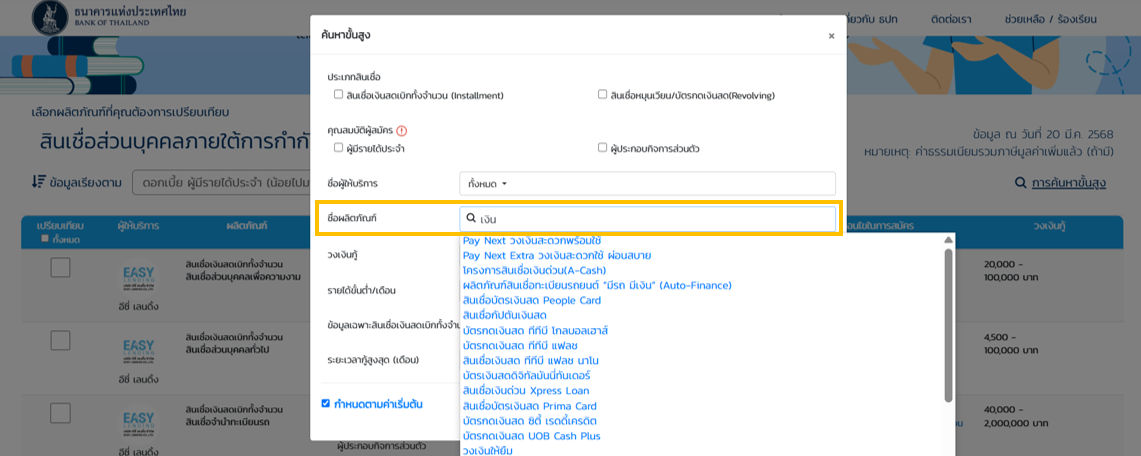The width and height of the screenshot is (1141, 456).
Task: Select บัตรกดเงินสด ทีทีบี โกลบอลเฮาส์ suggestion
Action: pyautogui.click(x=535, y=331)
